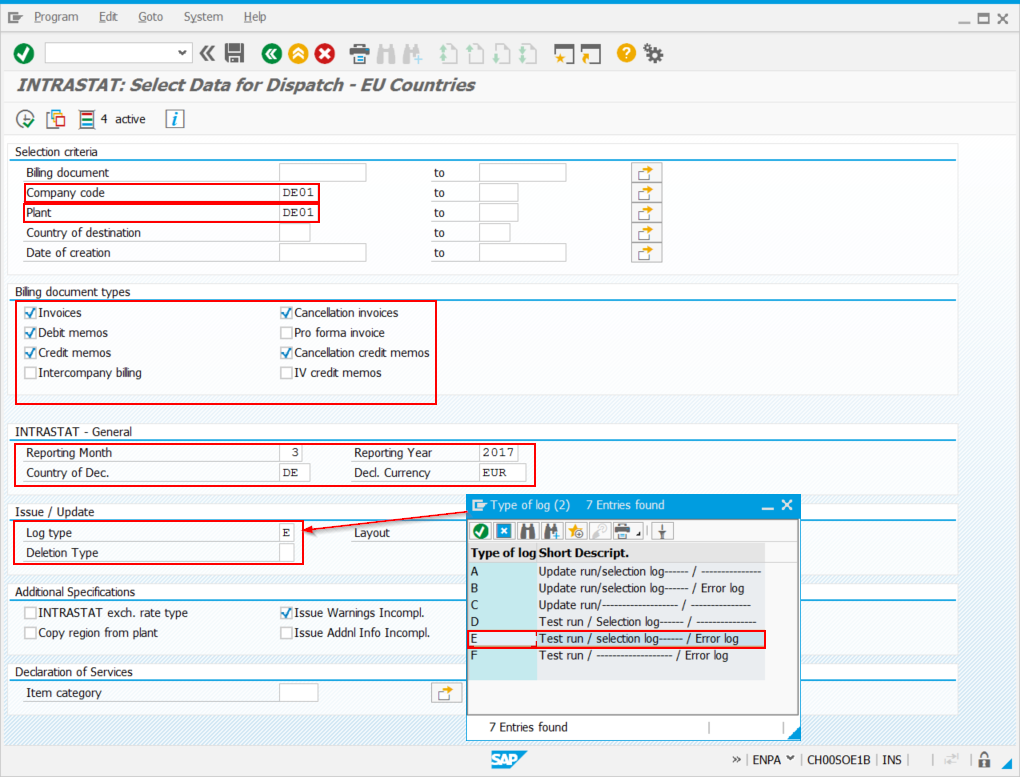Image resolution: width=1020 pixels, height=777 pixels.
Task: Click the popup Find binoculars icon
Action: 528,531
